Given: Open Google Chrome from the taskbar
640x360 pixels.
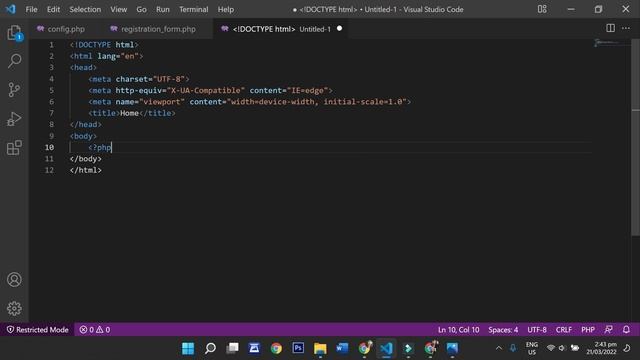Looking at the screenshot, I should [276, 348].
